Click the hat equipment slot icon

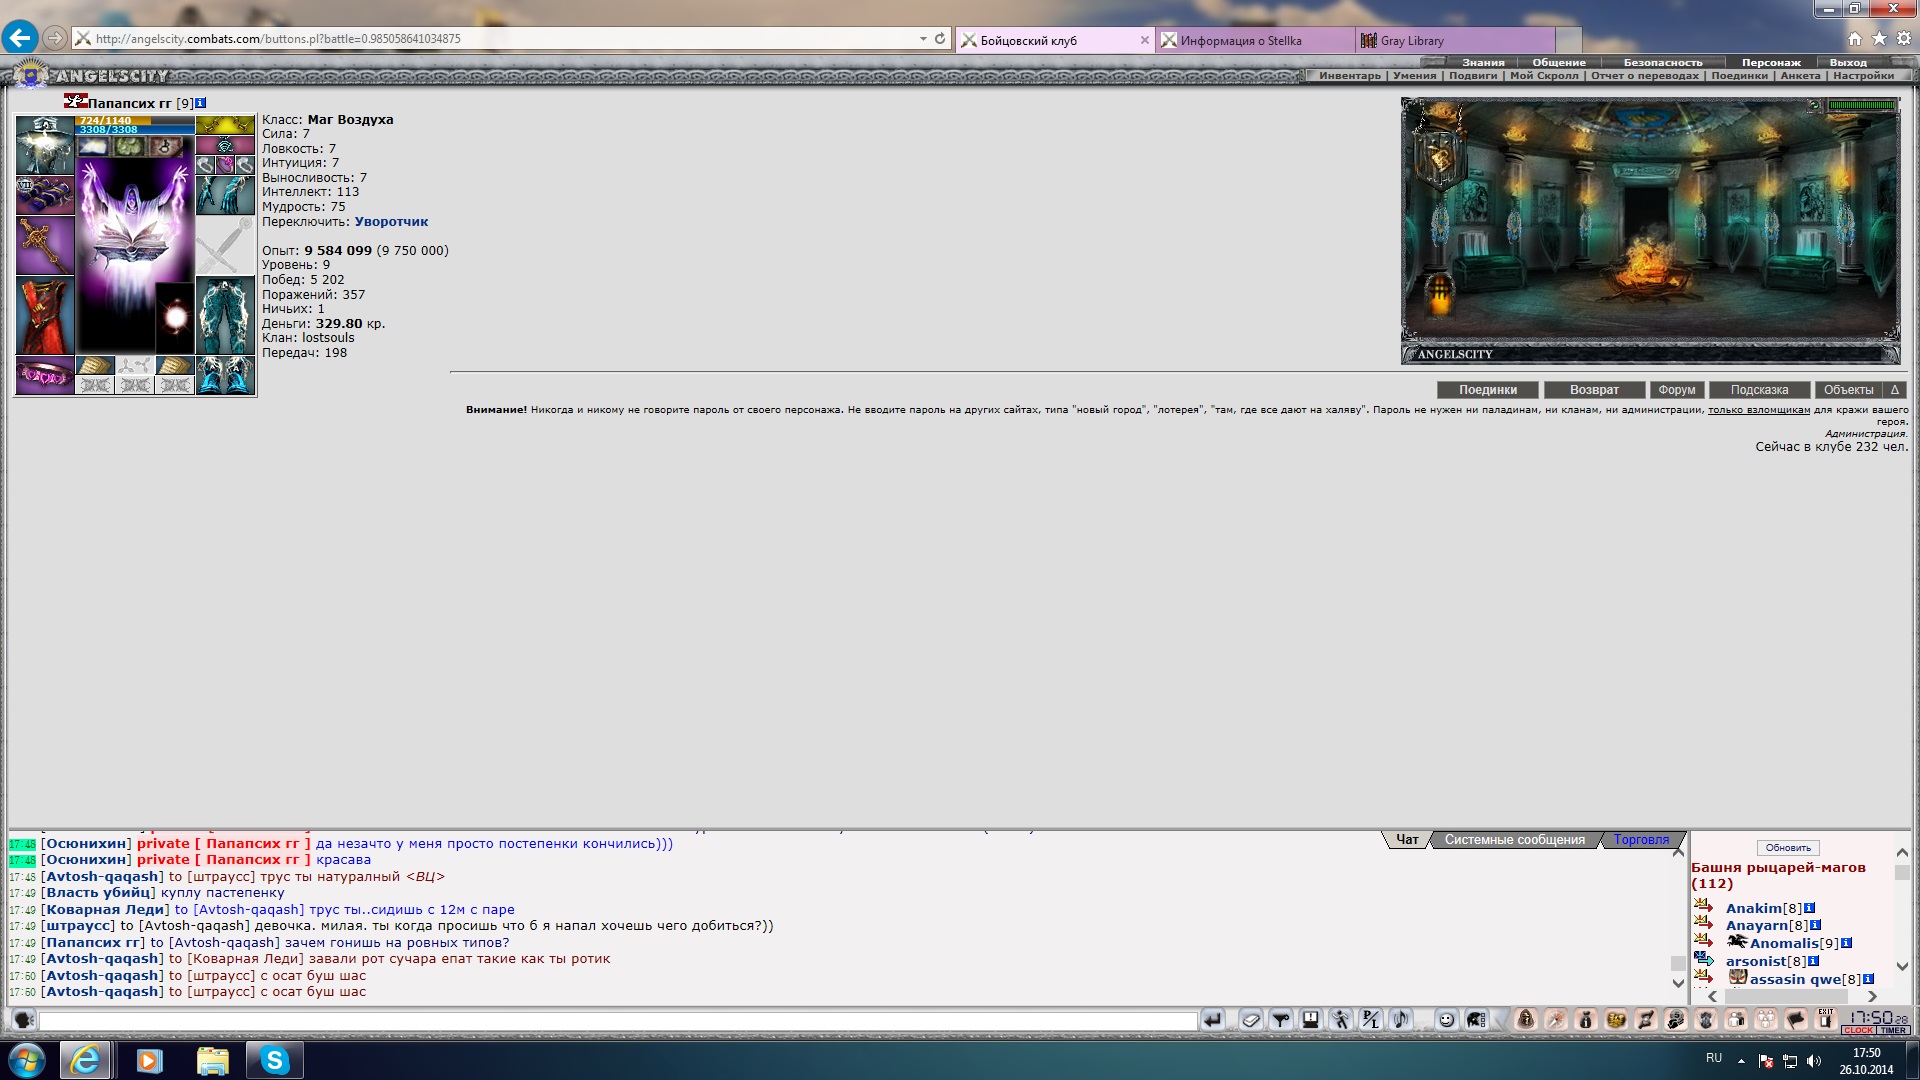tap(44, 145)
